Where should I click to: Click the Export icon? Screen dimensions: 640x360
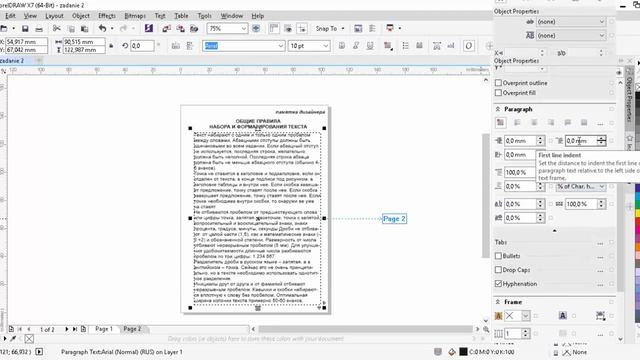[180, 29]
